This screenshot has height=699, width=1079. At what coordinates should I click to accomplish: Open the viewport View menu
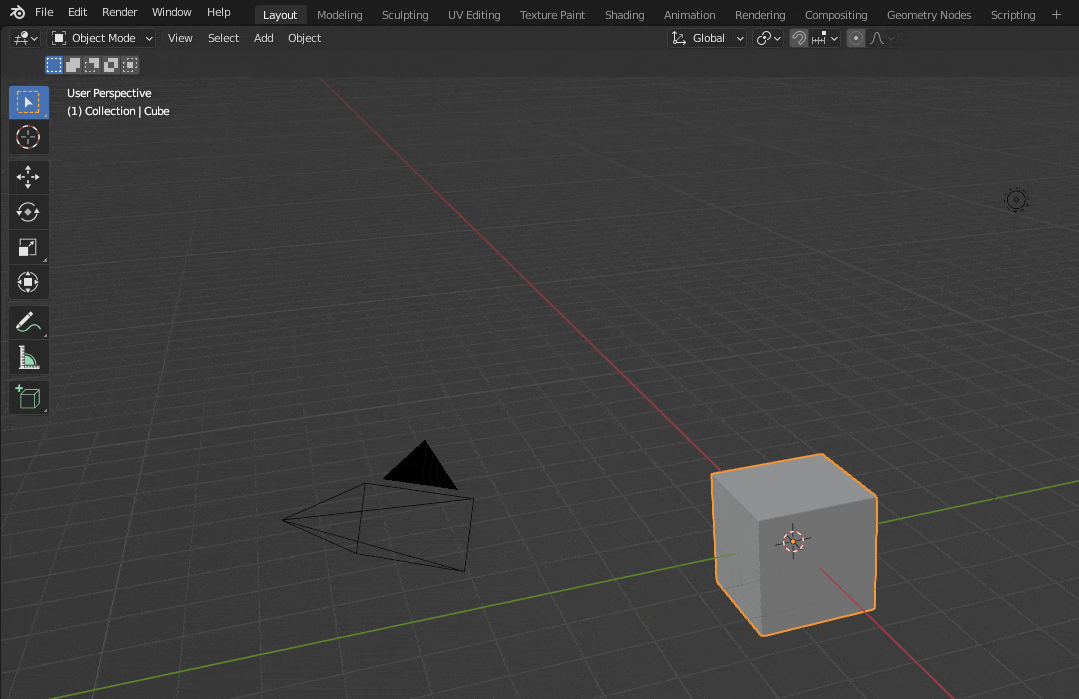(x=180, y=39)
